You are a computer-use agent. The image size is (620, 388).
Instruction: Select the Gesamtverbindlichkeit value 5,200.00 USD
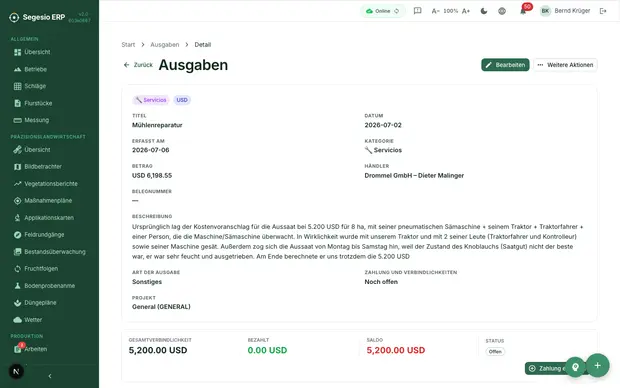click(158, 350)
